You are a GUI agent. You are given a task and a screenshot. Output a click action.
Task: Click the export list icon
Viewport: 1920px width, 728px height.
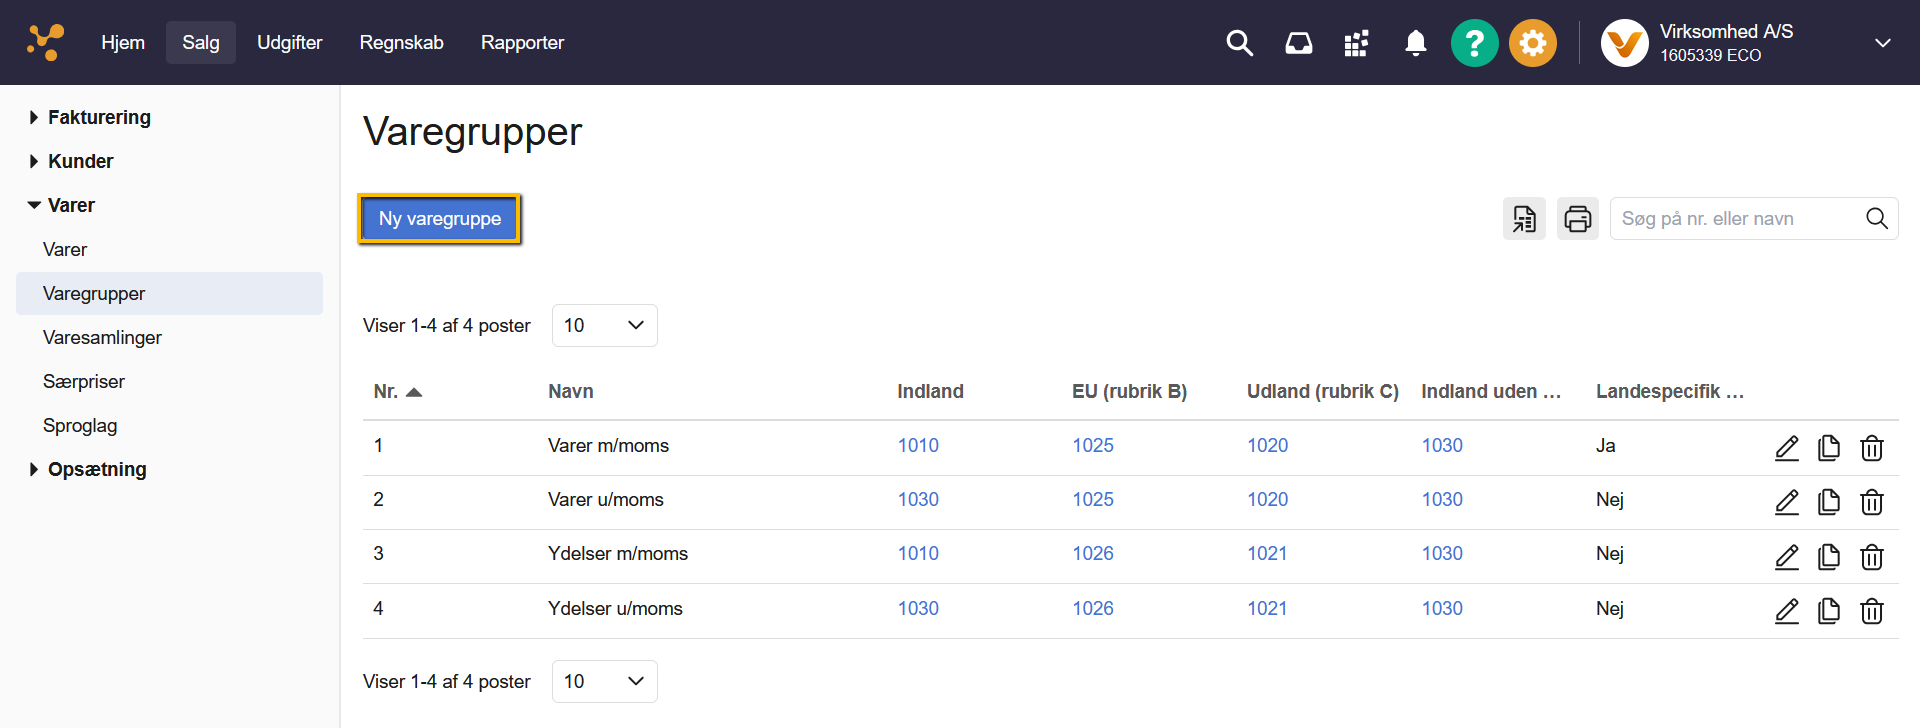pos(1524,219)
